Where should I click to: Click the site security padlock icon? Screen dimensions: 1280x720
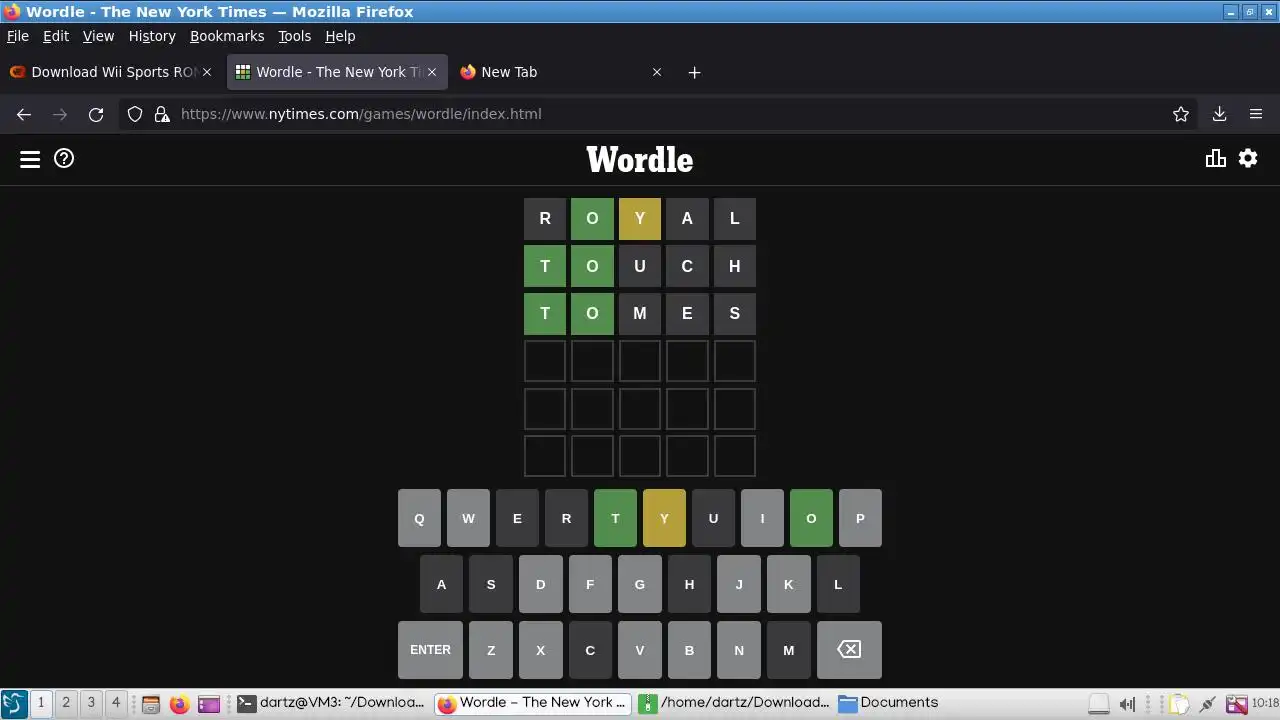[162, 114]
